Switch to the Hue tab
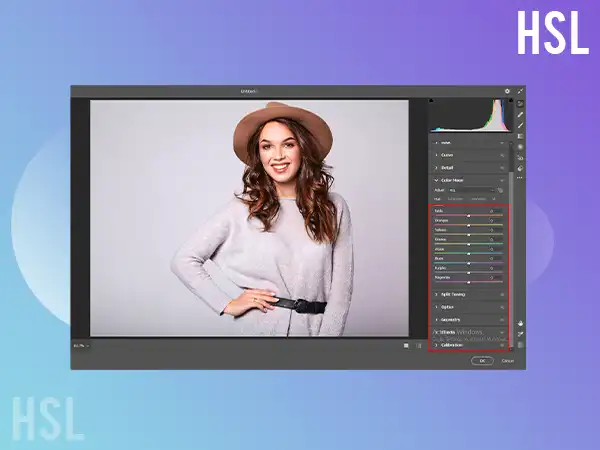600x450 pixels. (437, 198)
